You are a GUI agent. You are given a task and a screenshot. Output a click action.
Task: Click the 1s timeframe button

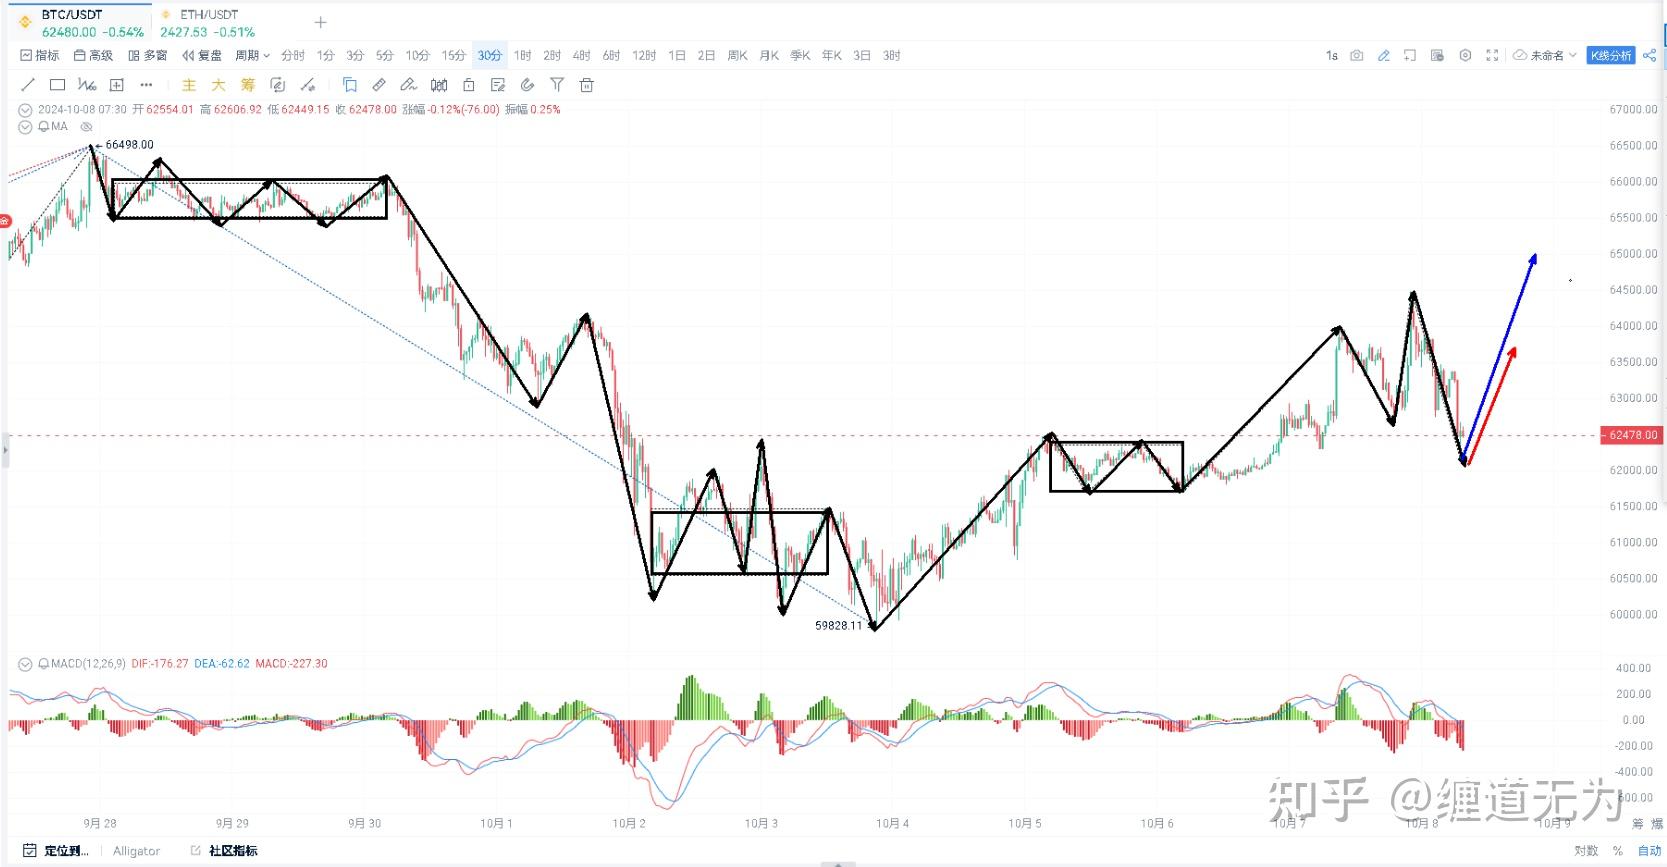(x=1332, y=56)
